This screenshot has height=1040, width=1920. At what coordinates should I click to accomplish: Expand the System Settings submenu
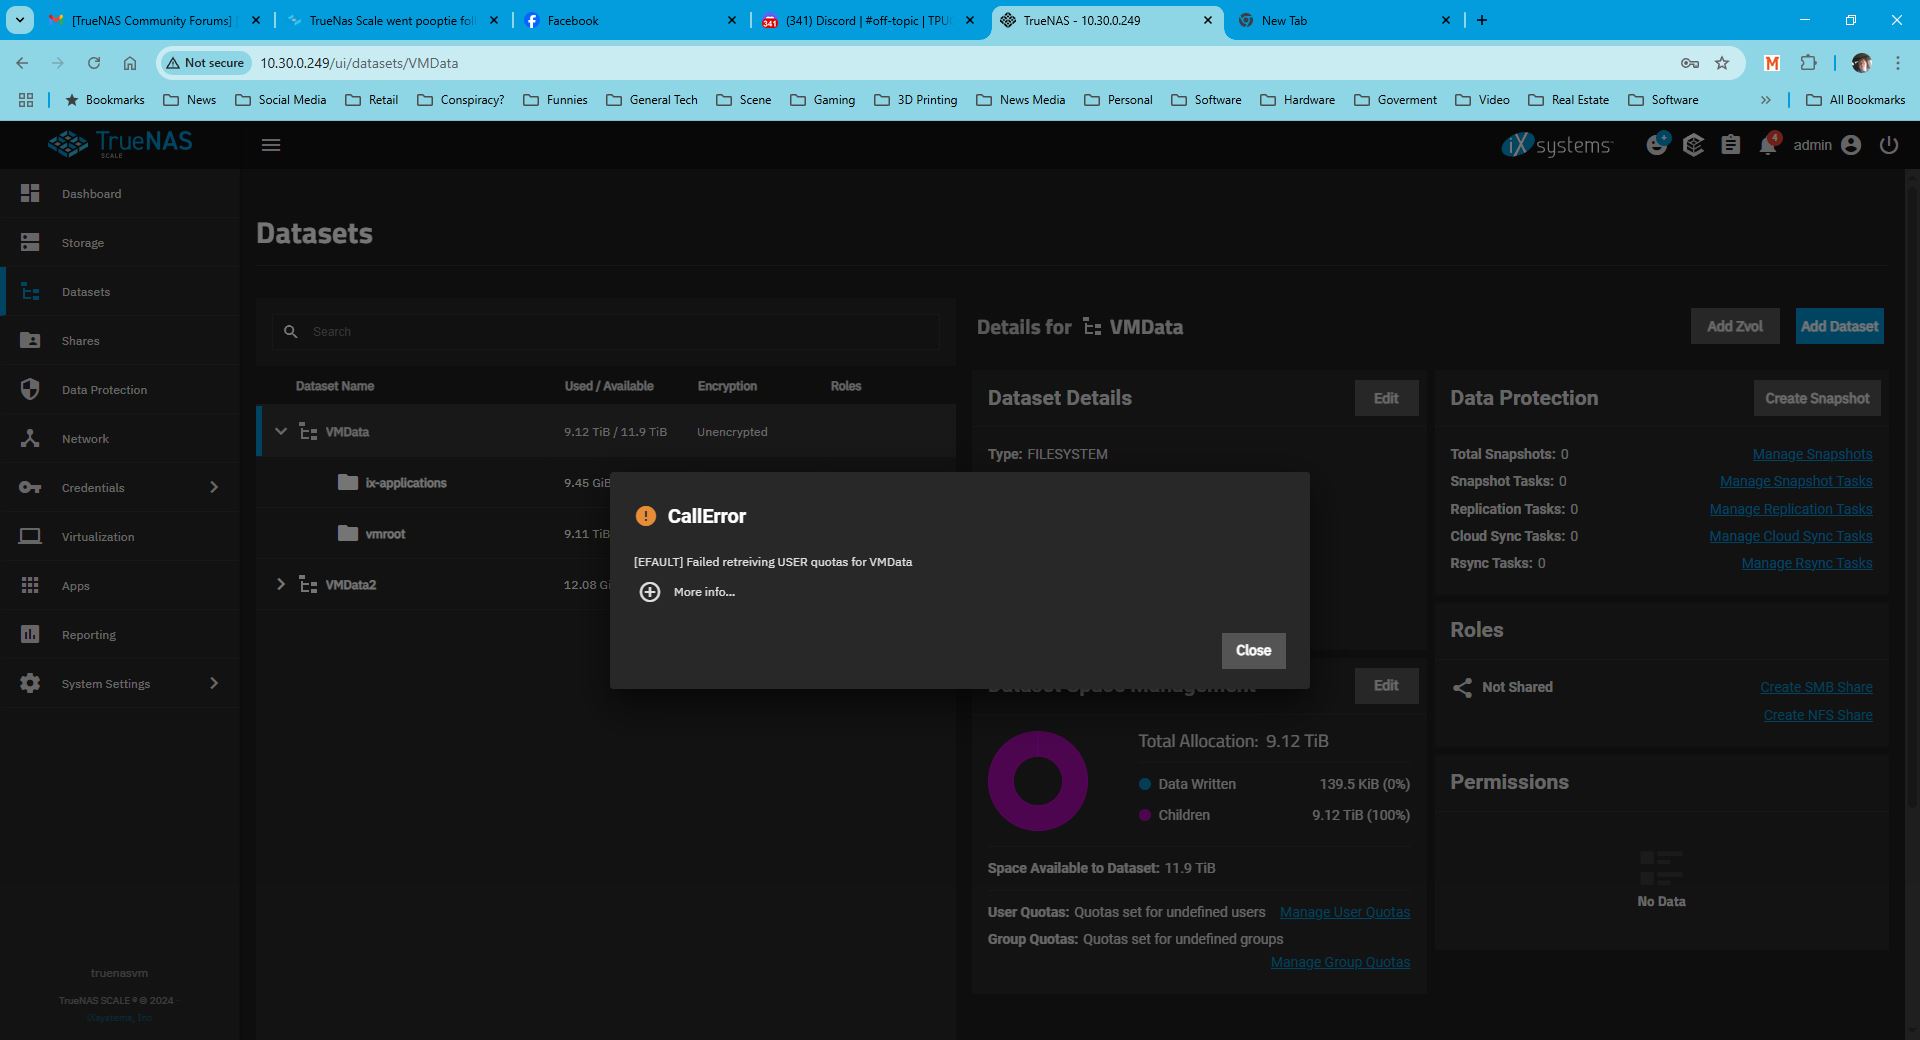(213, 683)
